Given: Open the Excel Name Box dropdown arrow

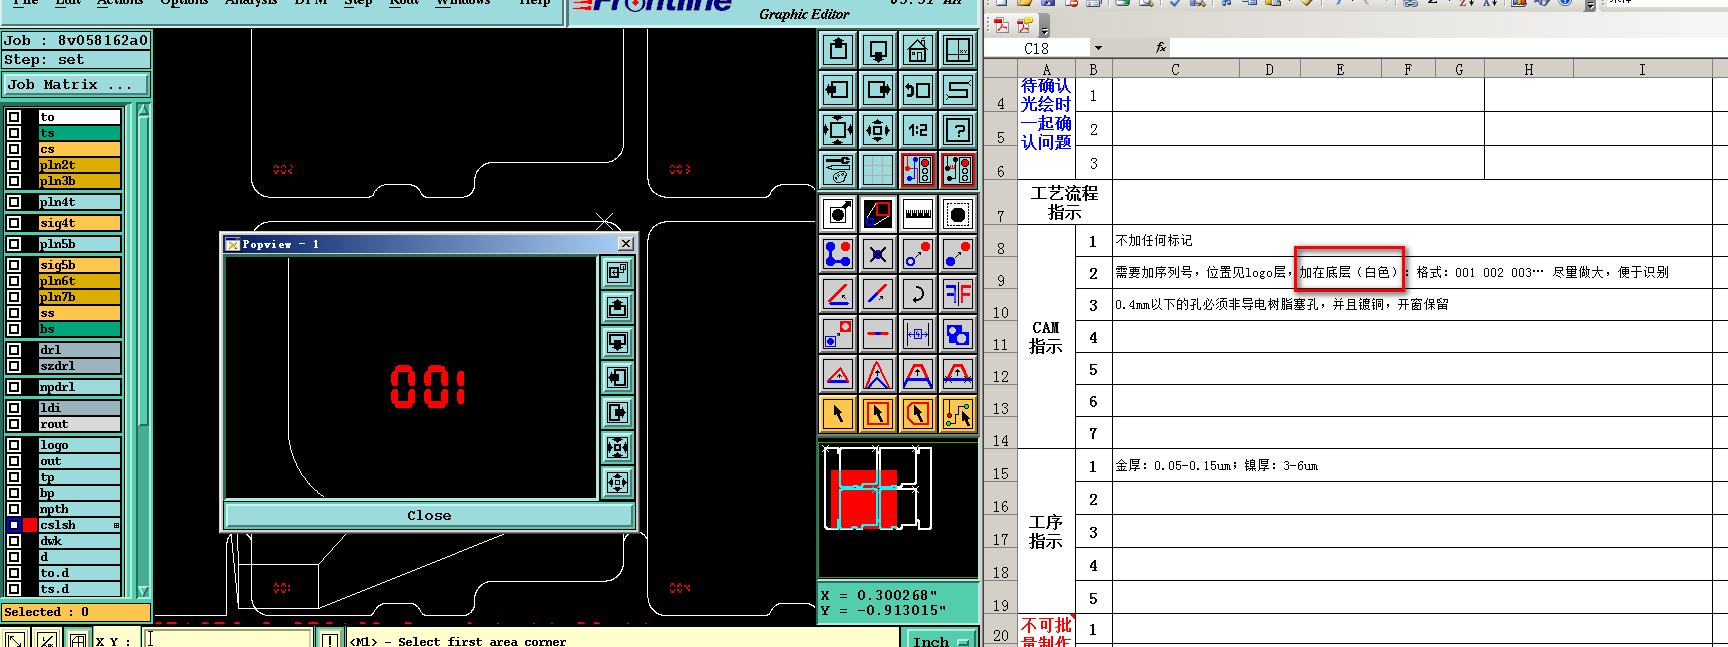Looking at the screenshot, I should click(x=1098, y=48).
